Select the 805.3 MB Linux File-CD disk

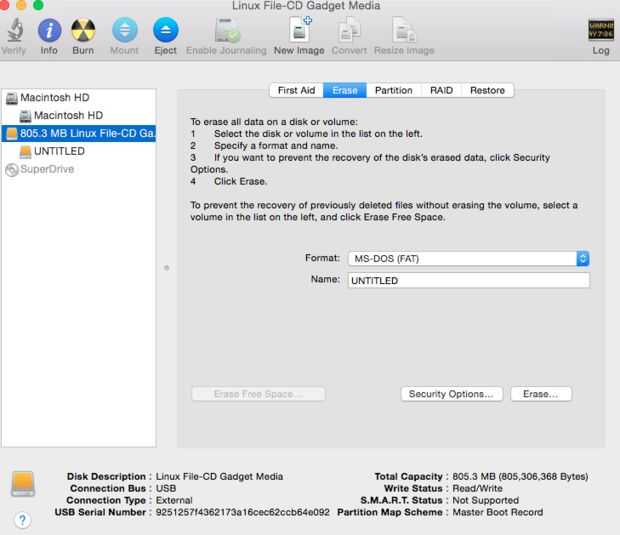79,133
